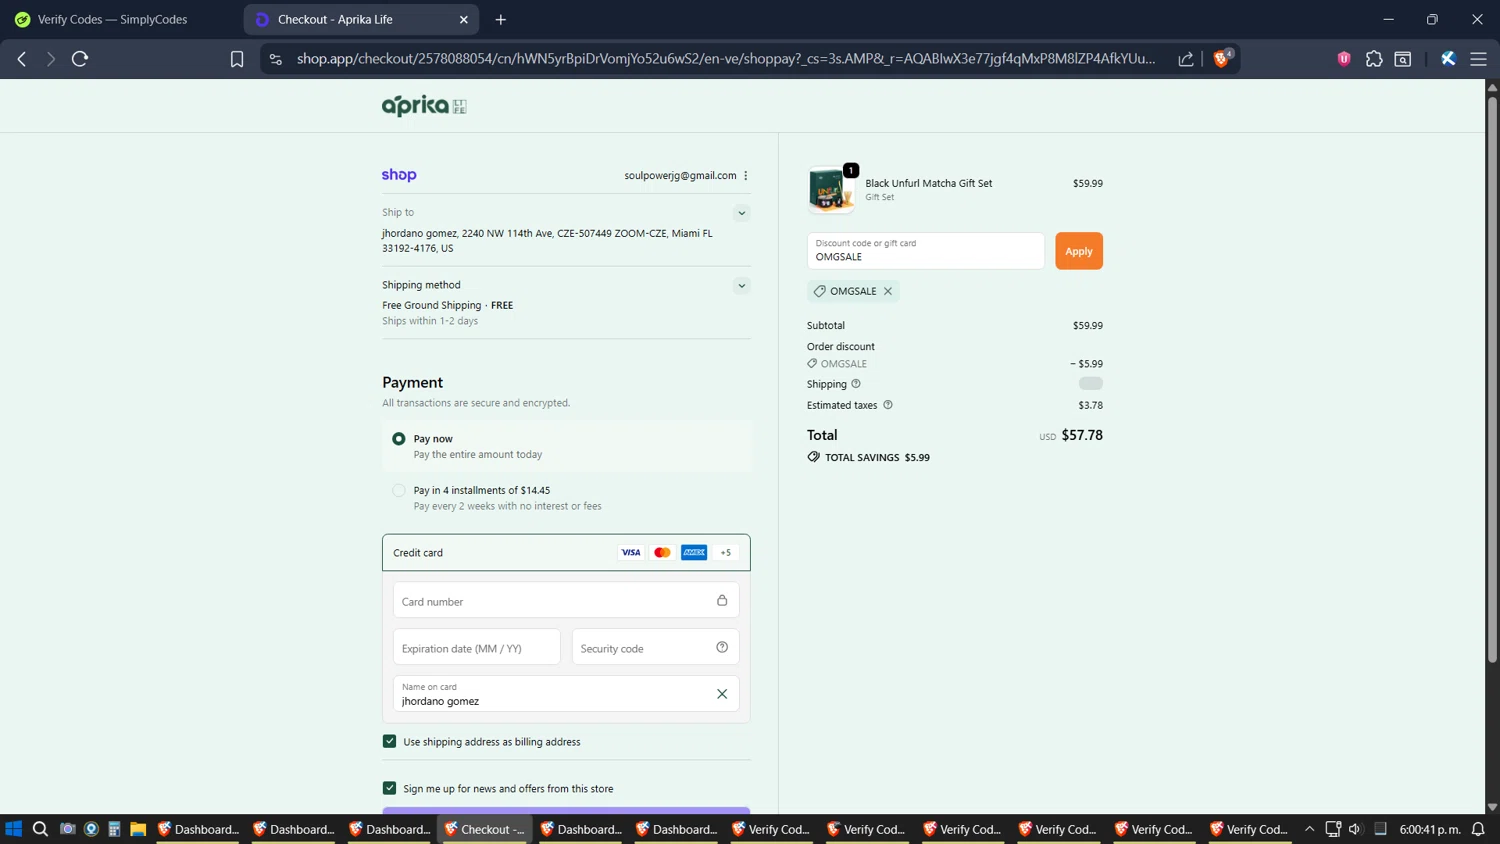This screenshot has height=844, width=1500.
Task: Click the Security code help icon
Action: click(722, 647)
